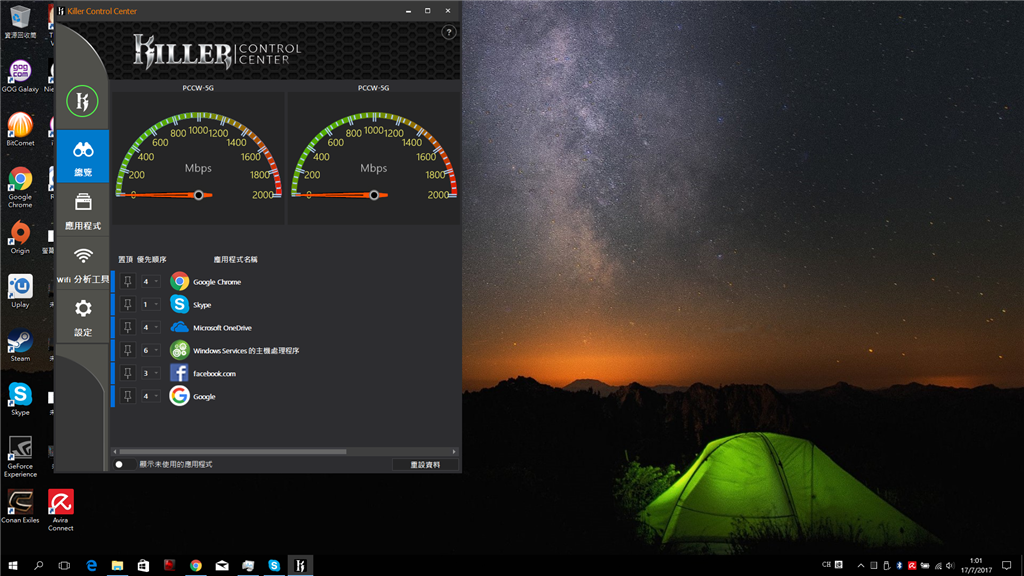Open Microsoft Edge from the taskbar

pyautogui.click(x=91, y=566)
